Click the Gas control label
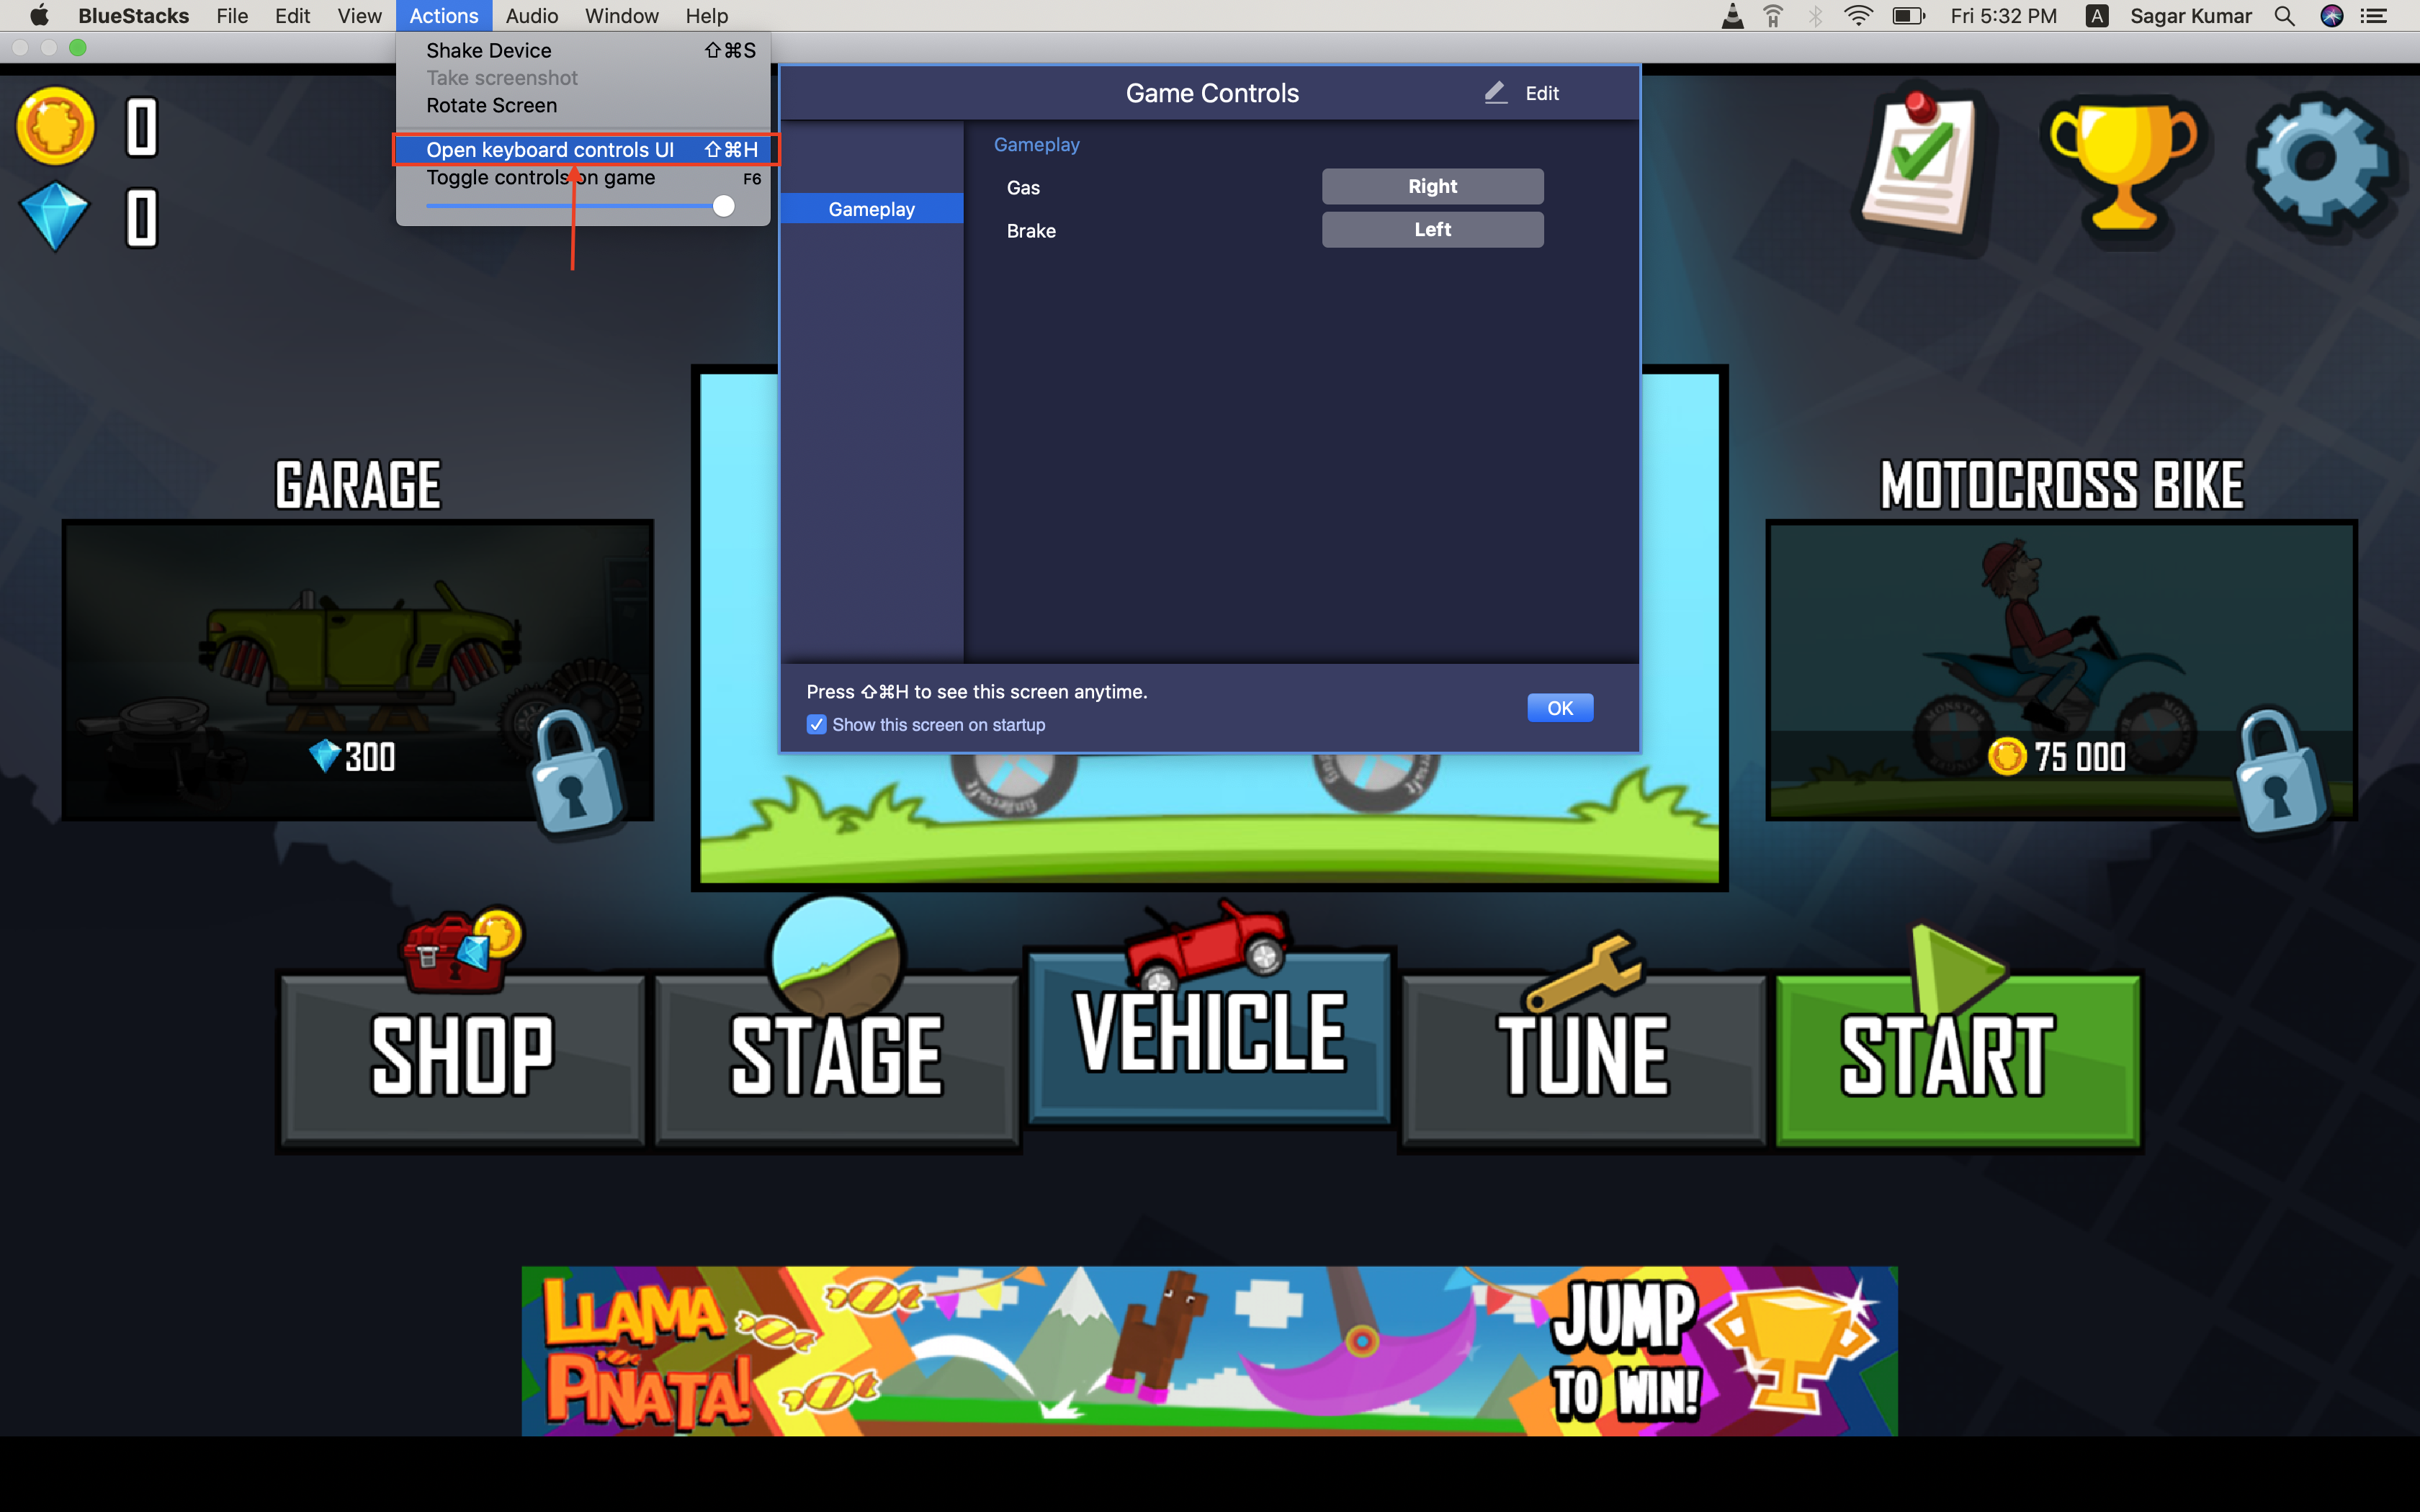The width and height of the screenshot is (2420, 1512). 1023,188
